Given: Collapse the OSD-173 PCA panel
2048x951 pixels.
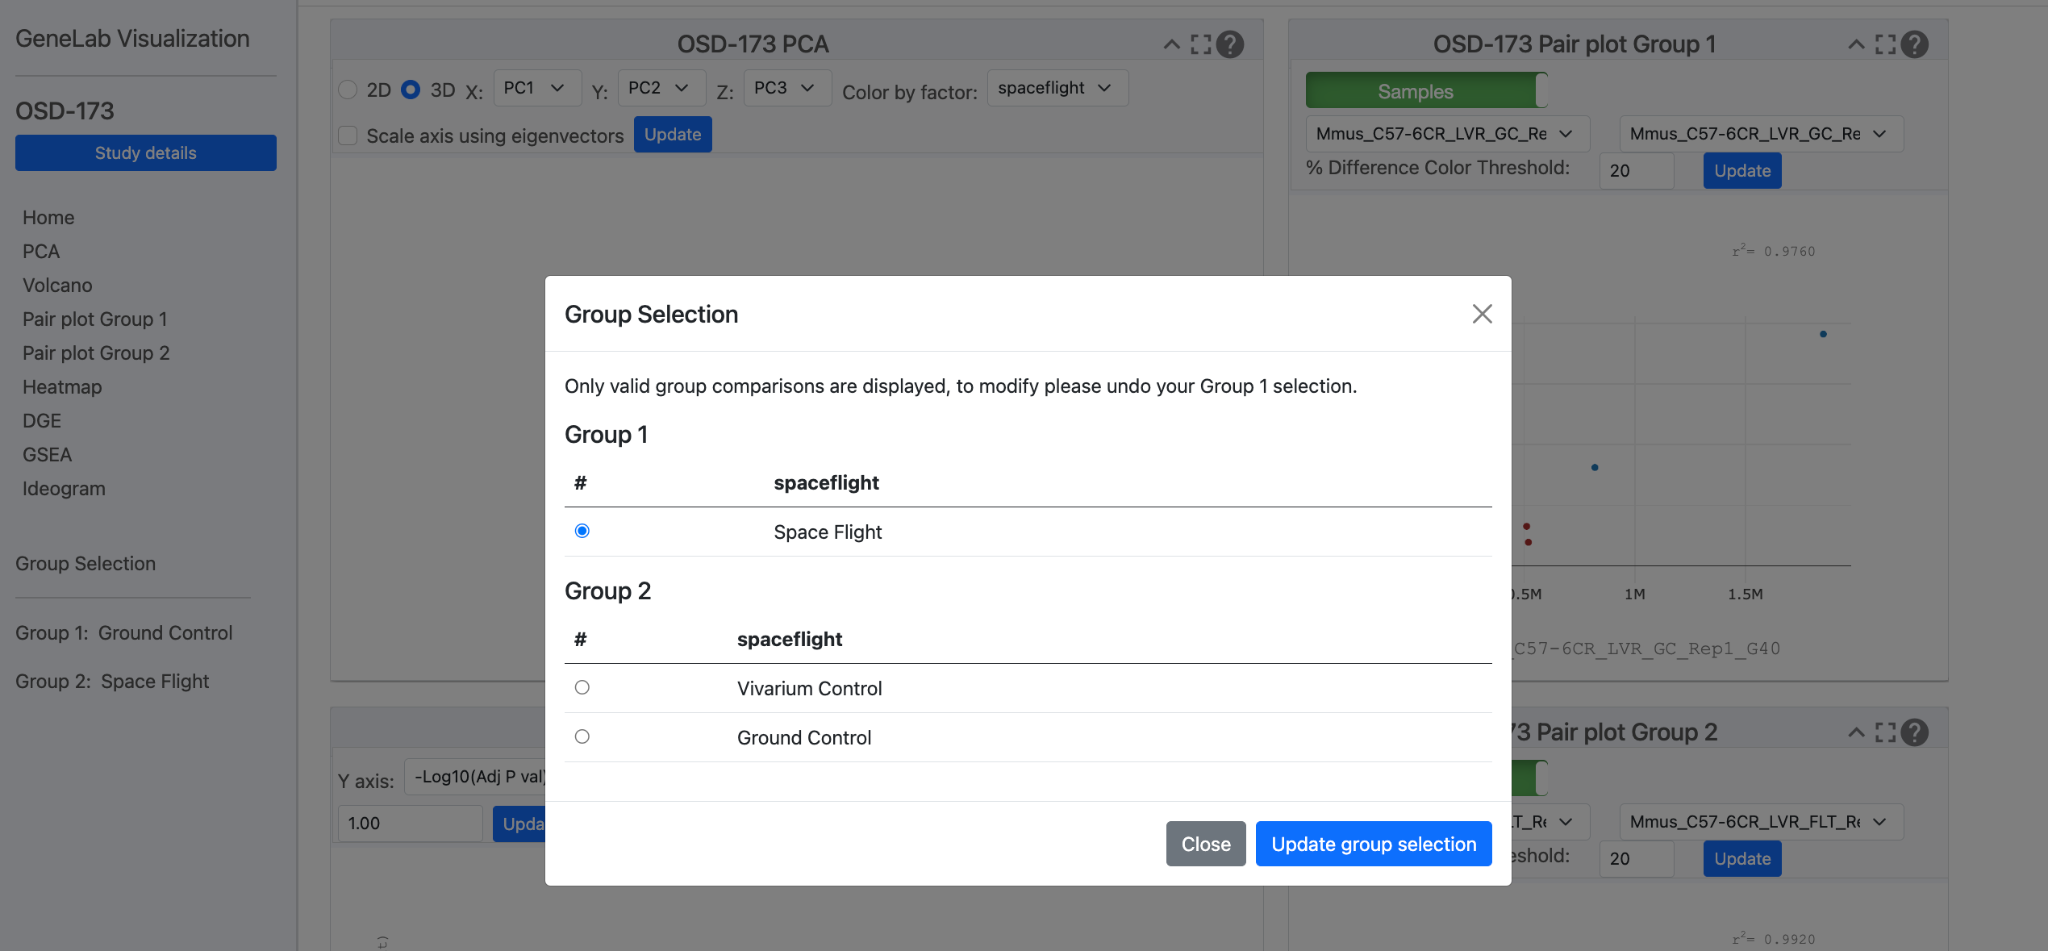Looking at the screenshot, I should [1171, 44].
